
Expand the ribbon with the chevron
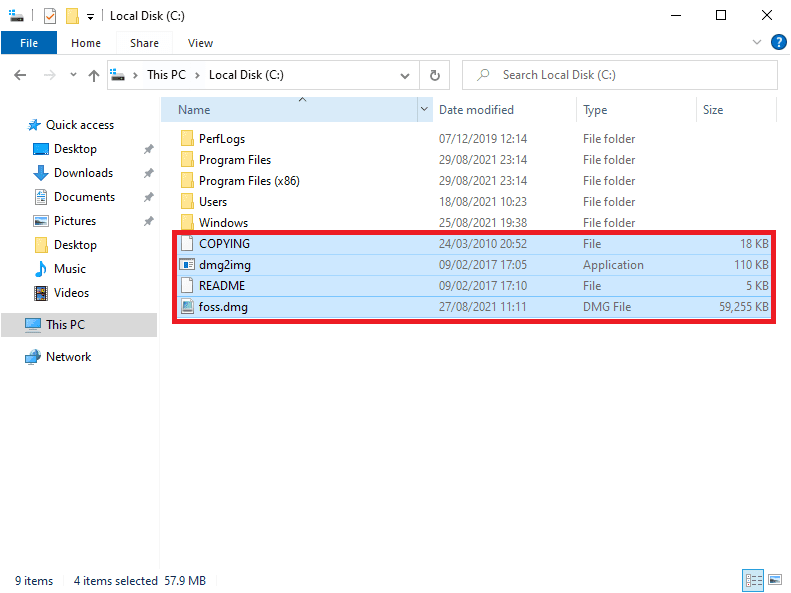(757, 42)
